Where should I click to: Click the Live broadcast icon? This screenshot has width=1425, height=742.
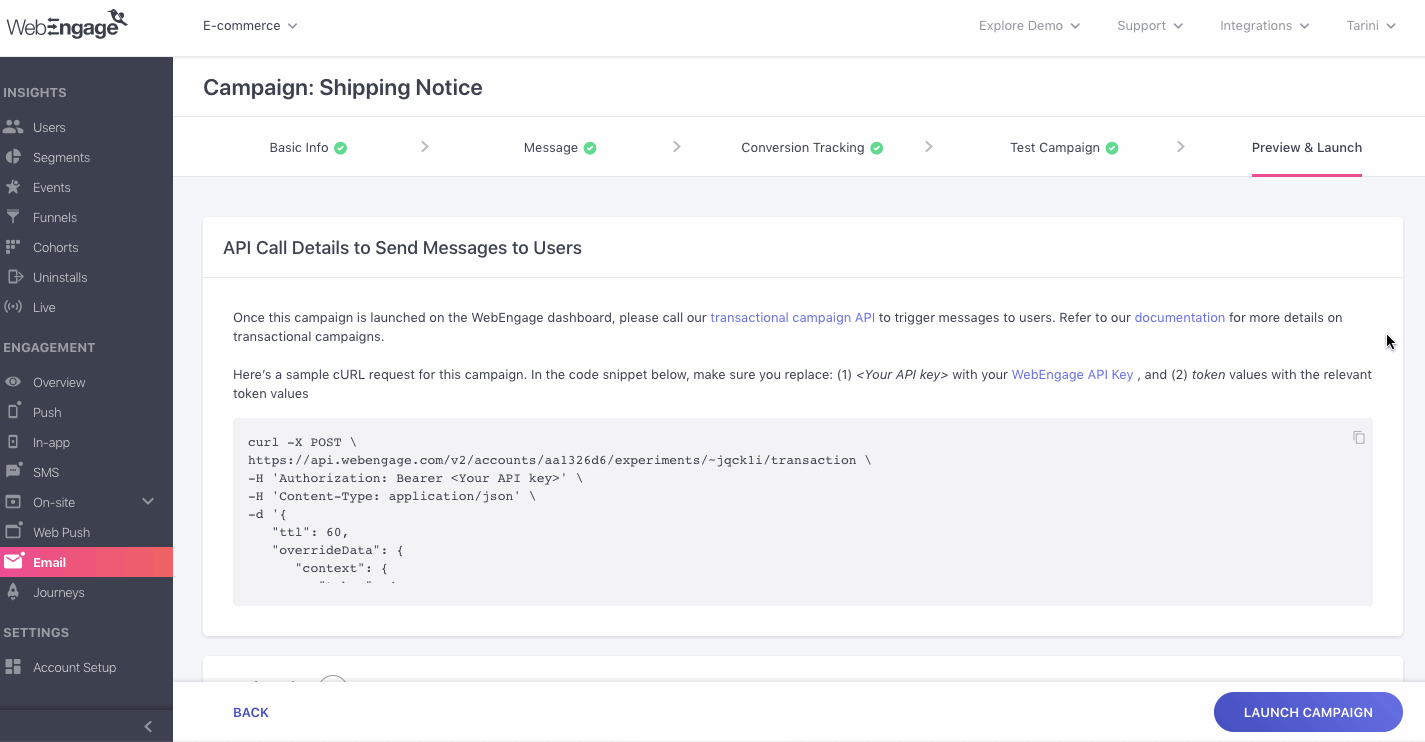click(x=13, y=307)
